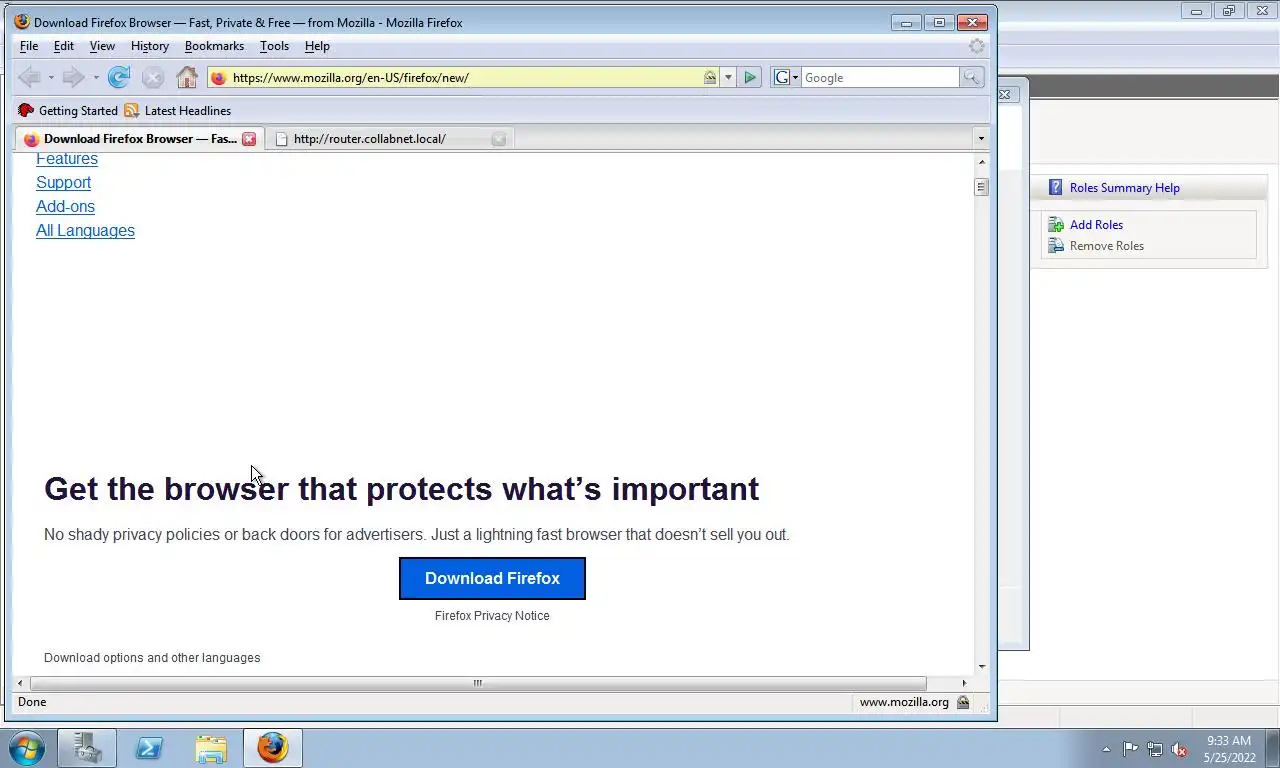Click the taskbar clock showing 9:33 AM
Image resolution: width=1280 pixels, height=768 pixels.
coord(1229,749)
